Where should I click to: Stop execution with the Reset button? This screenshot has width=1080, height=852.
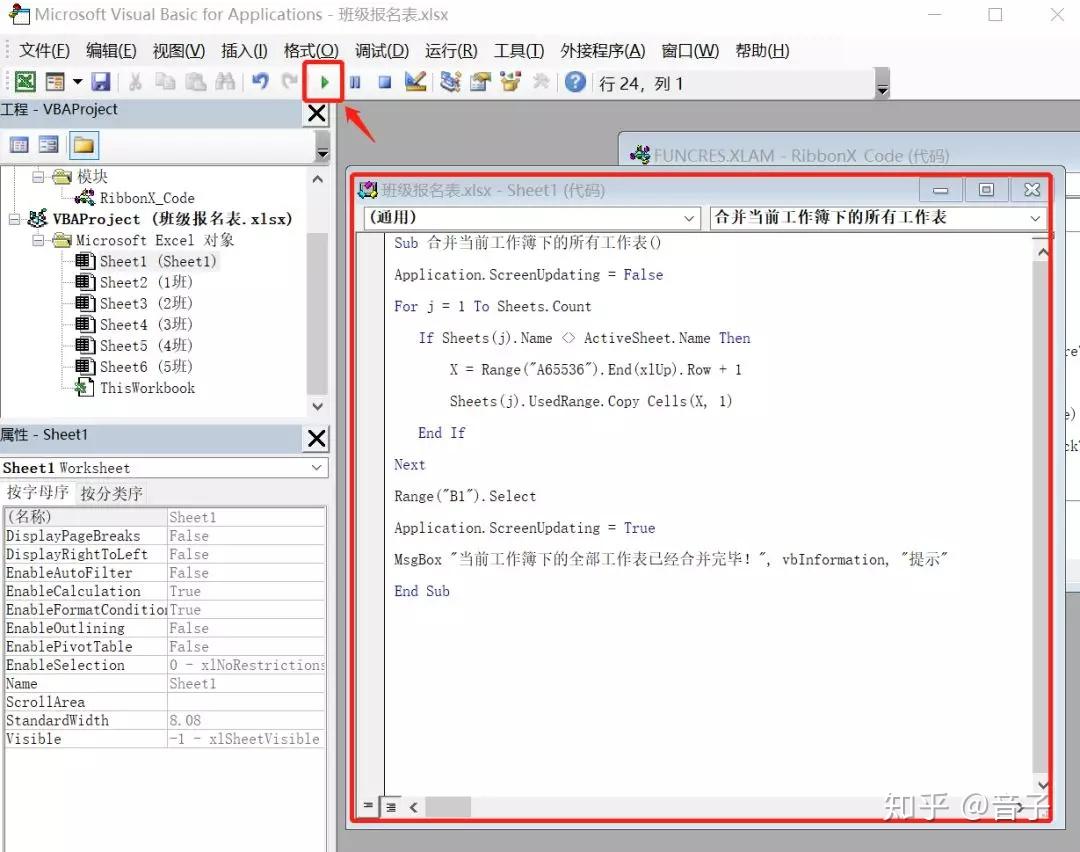[x=384, y=83]
